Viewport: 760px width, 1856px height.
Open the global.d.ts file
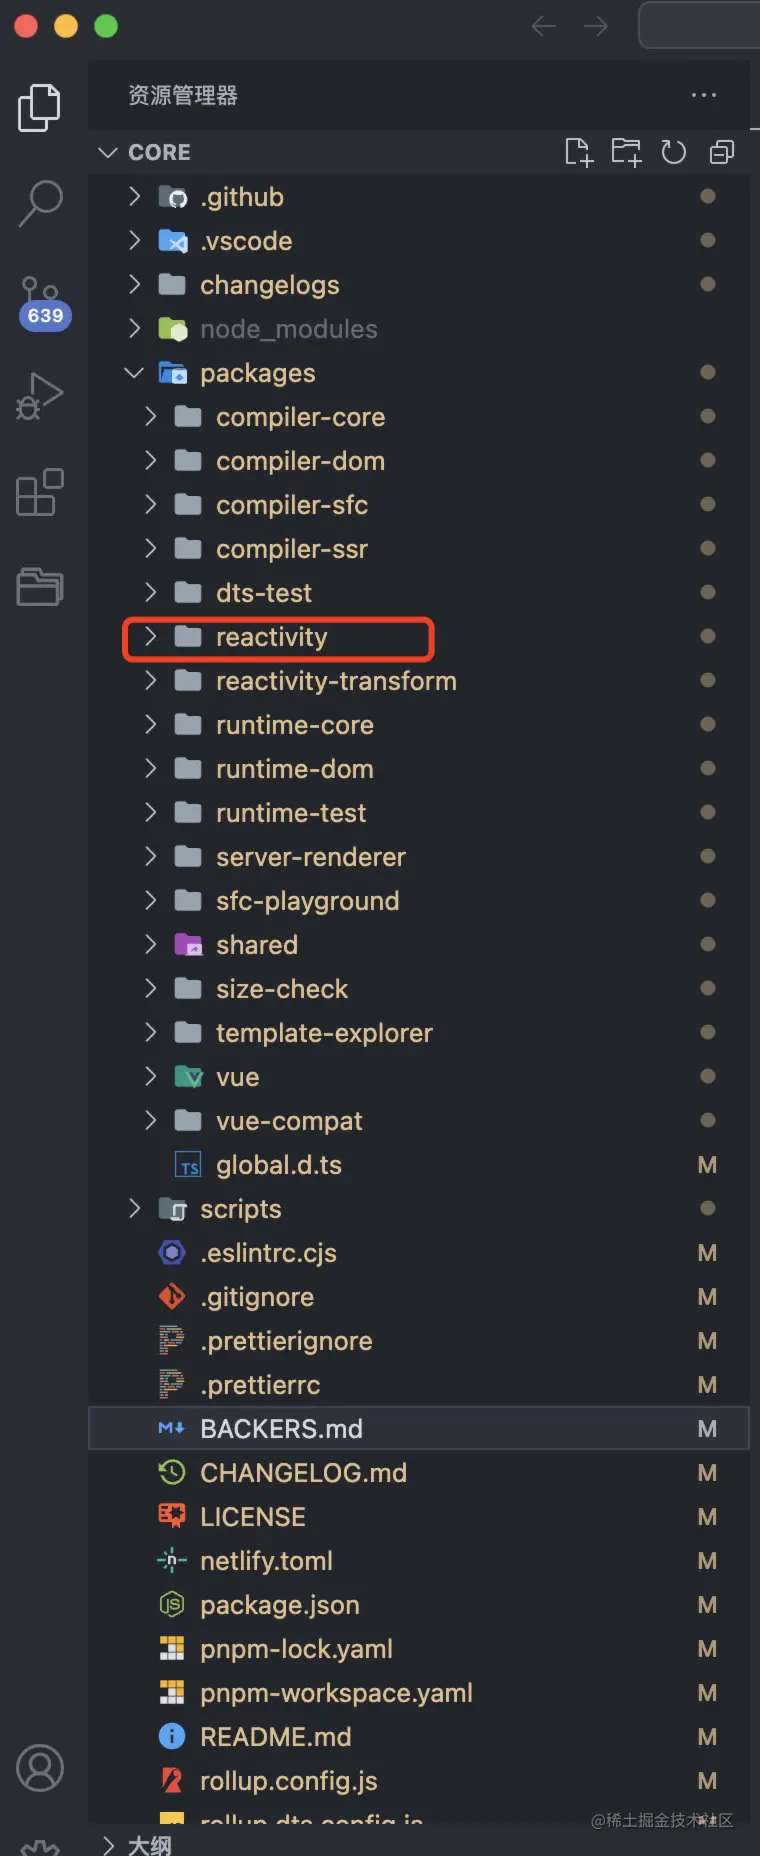(278, 1165)
